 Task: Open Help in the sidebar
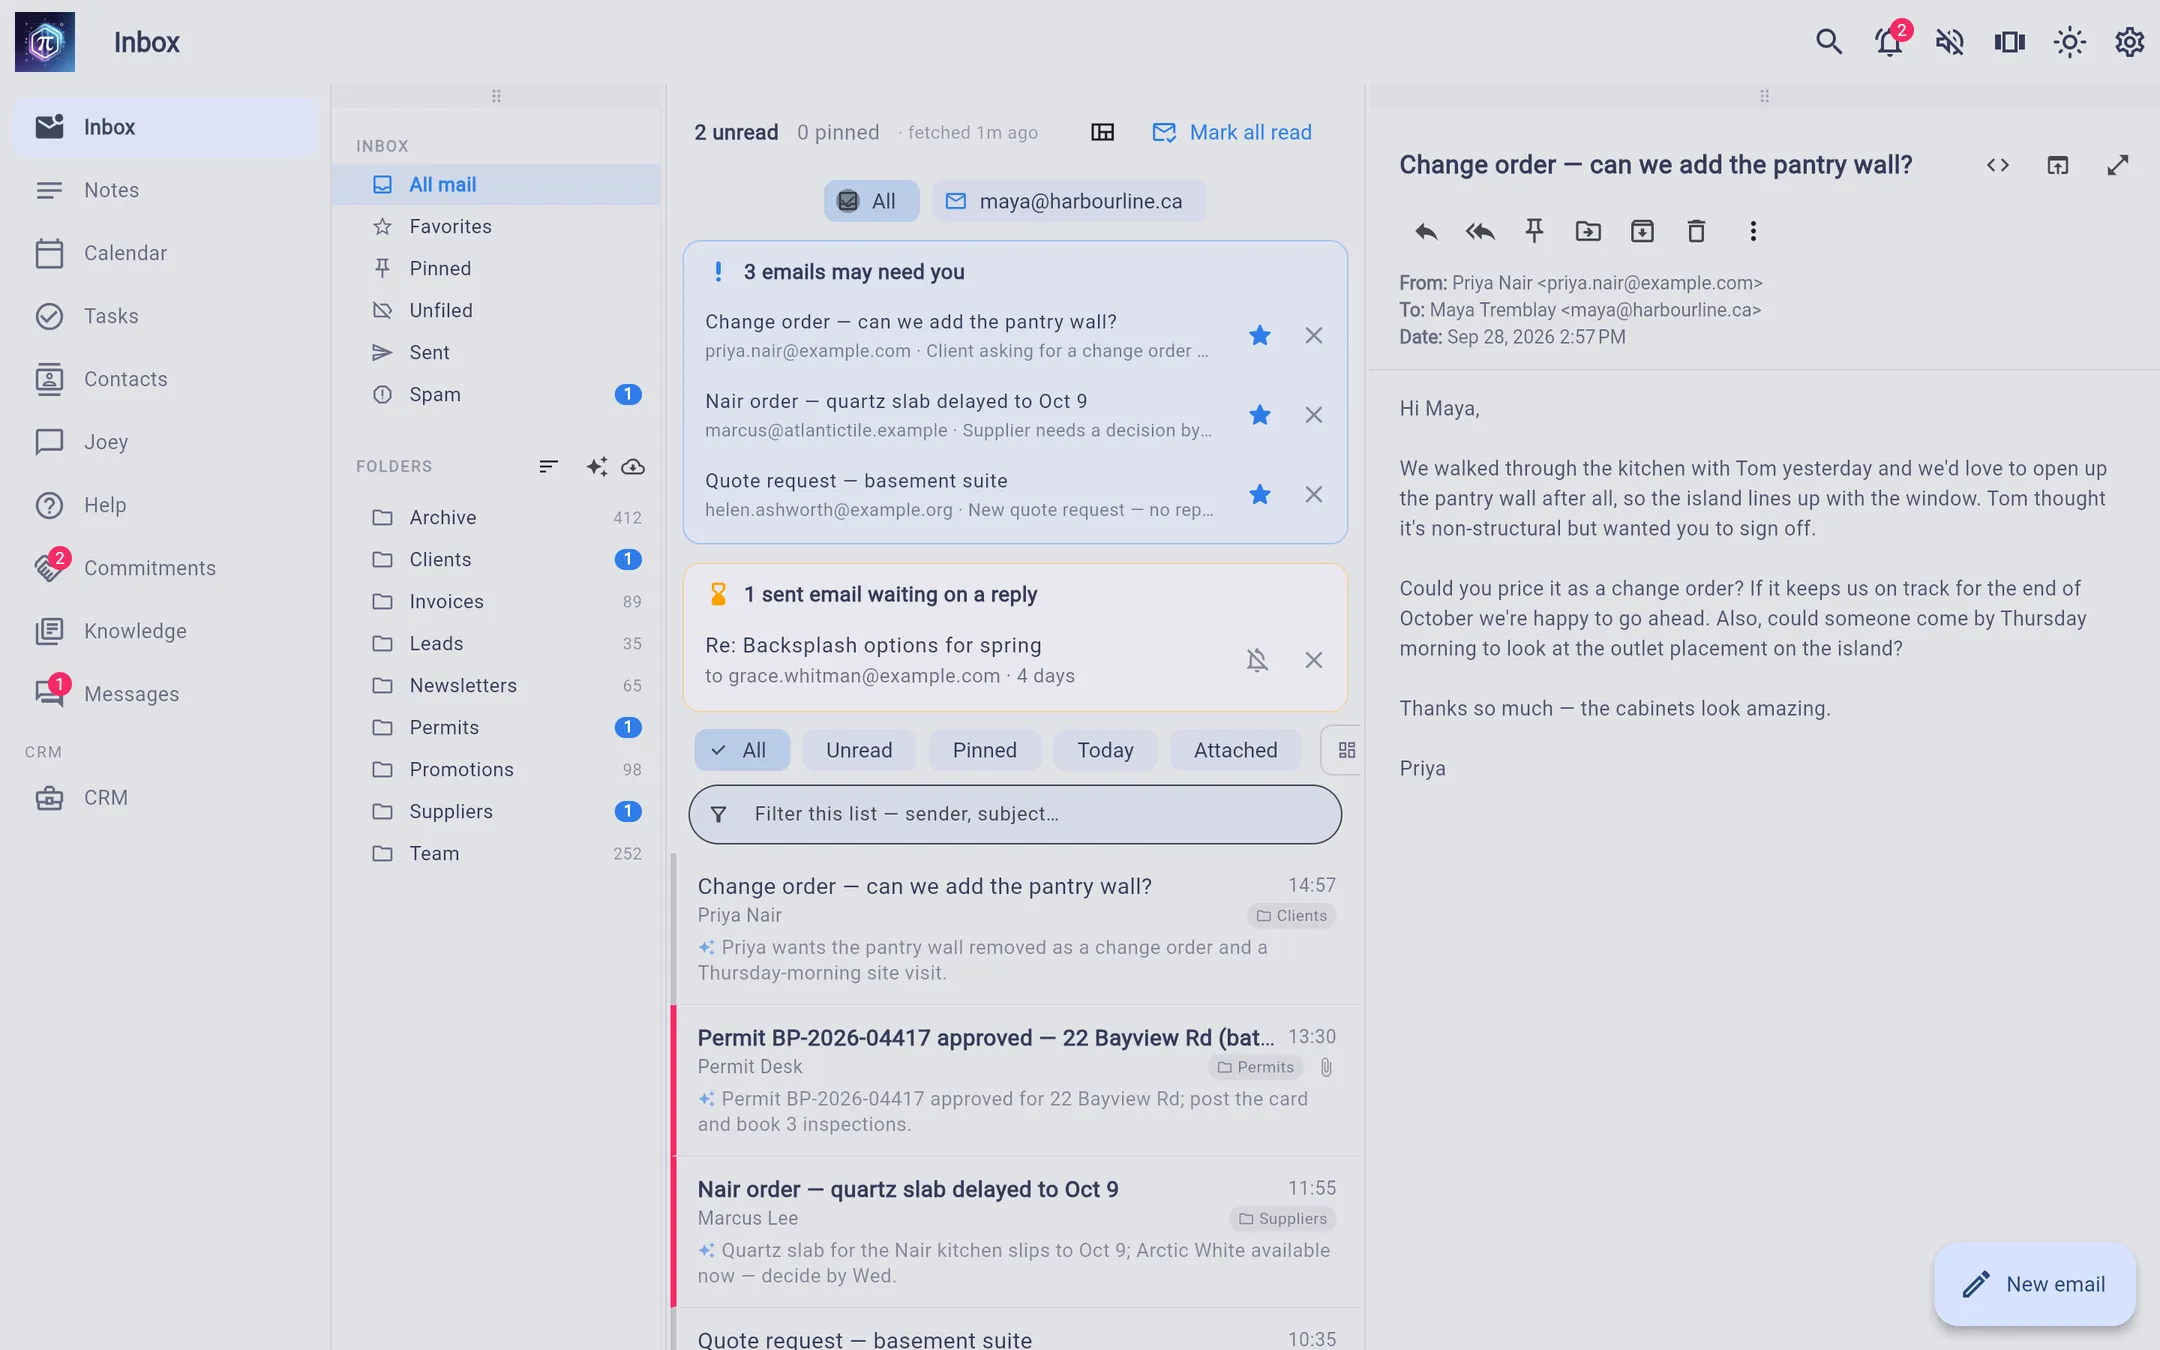click(165, 505)
